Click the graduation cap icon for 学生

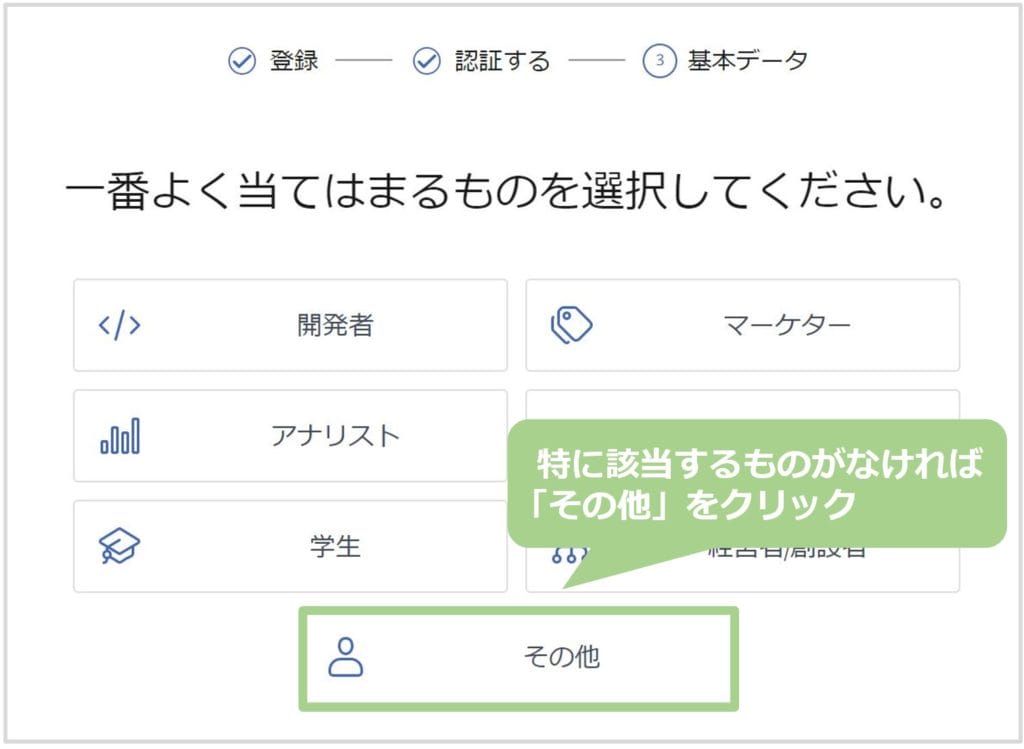click(119, 546)
